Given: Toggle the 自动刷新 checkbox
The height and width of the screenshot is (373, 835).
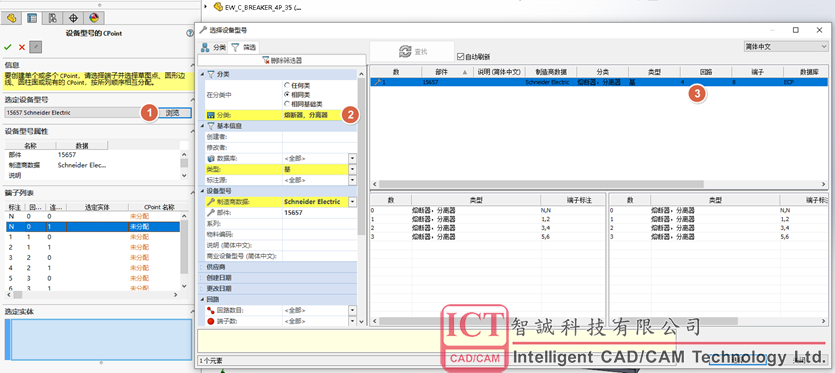Looking at the screenshot, I should (461, 56).
